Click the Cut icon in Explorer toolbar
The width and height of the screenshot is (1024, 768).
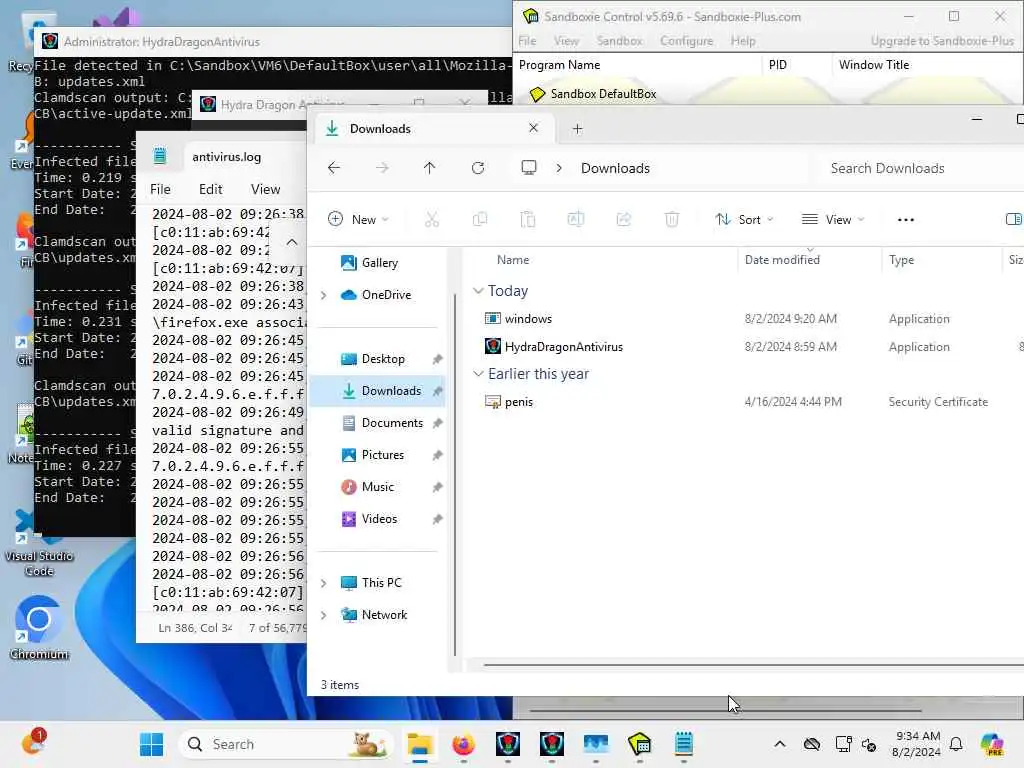[432, 219]
